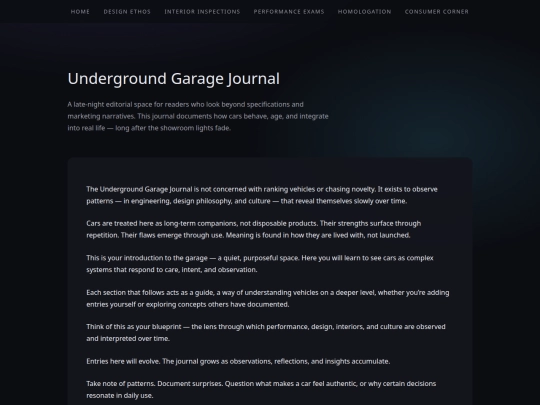Go to Design Ethos page

pos(127,12)
